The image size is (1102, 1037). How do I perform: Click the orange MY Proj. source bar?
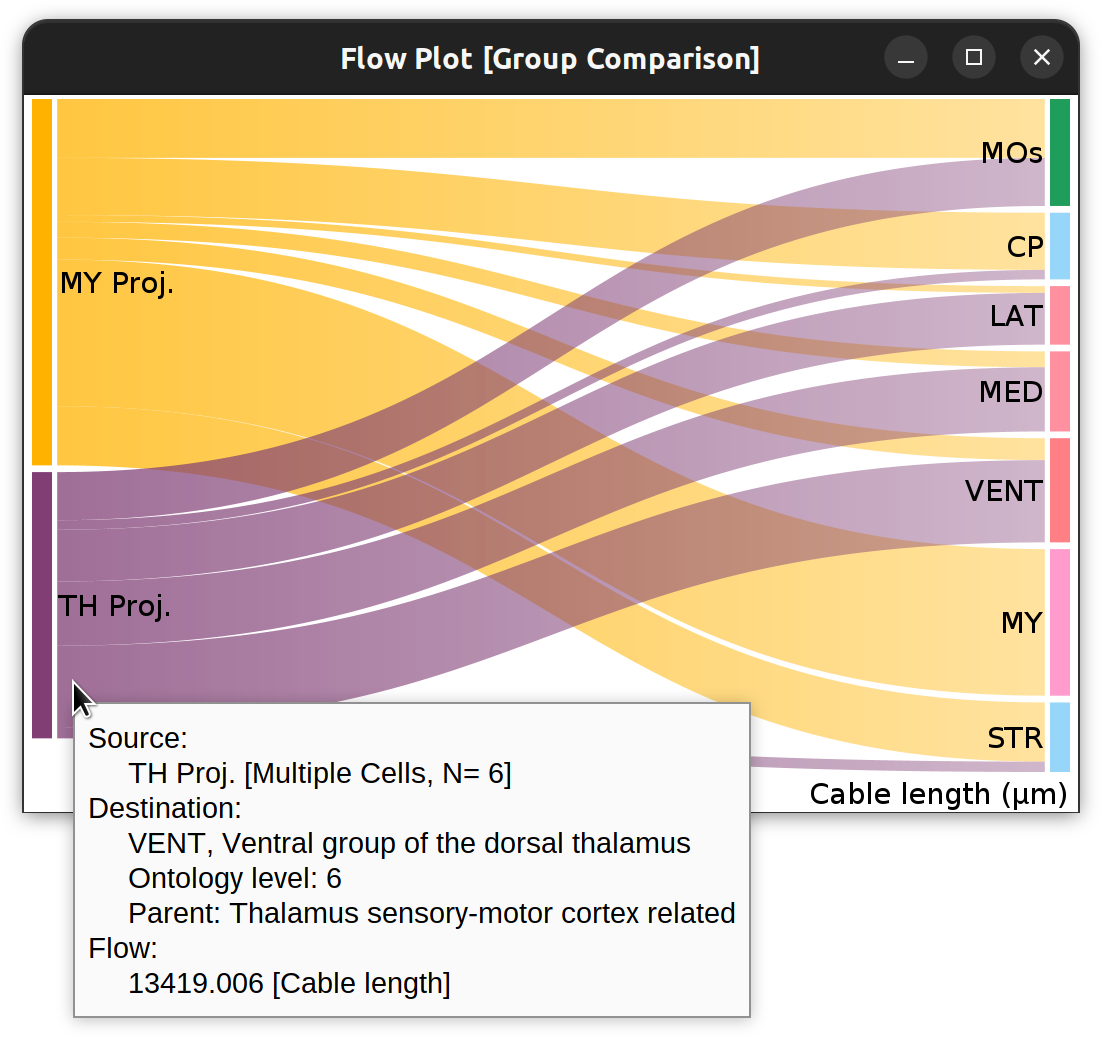[42, 282]
